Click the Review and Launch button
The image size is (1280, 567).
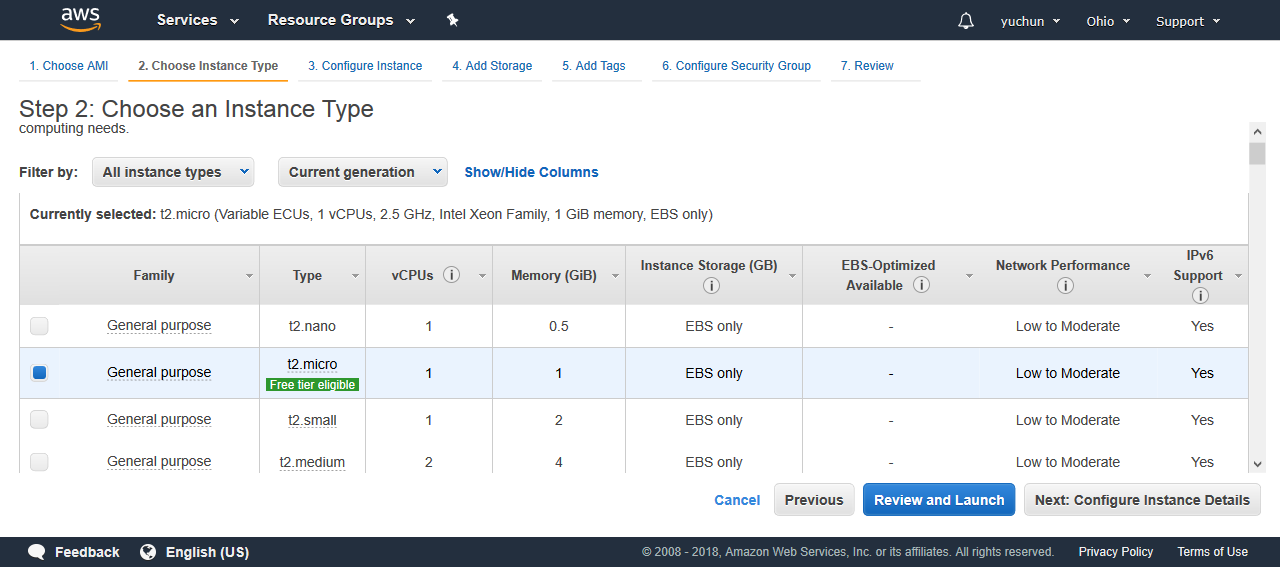pyautogui.click(x=939, y=500)
